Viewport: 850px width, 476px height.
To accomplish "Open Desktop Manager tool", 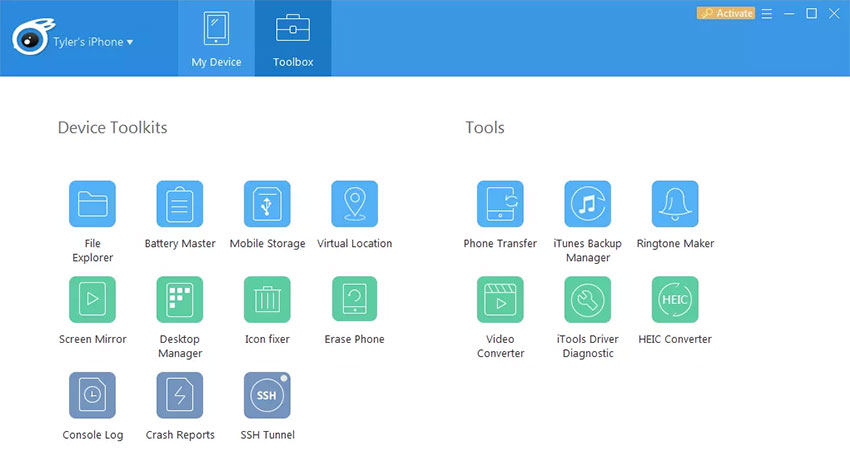I will (x=180, y=300).
